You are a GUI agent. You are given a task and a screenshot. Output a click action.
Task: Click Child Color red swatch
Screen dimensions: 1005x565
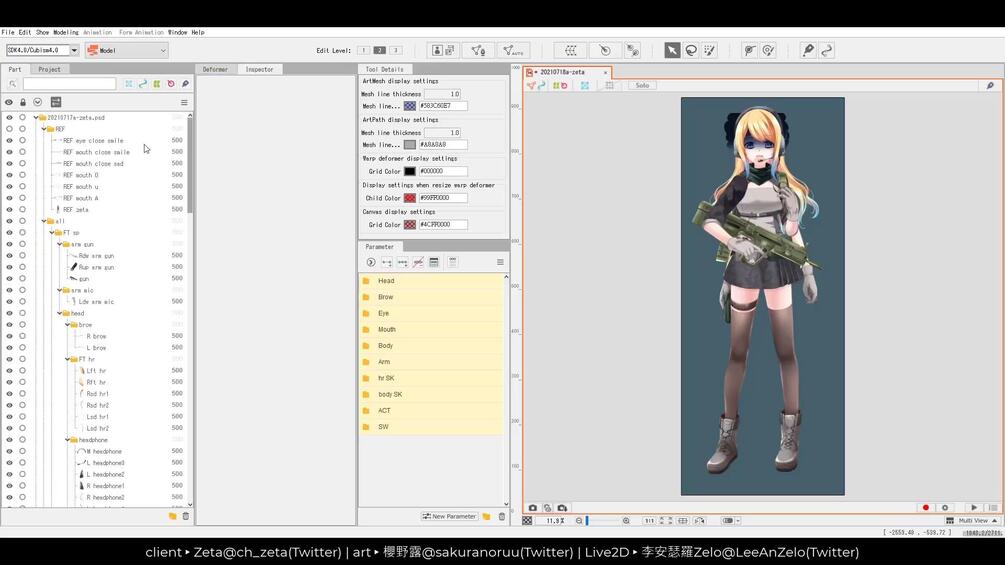click(410, 198)
